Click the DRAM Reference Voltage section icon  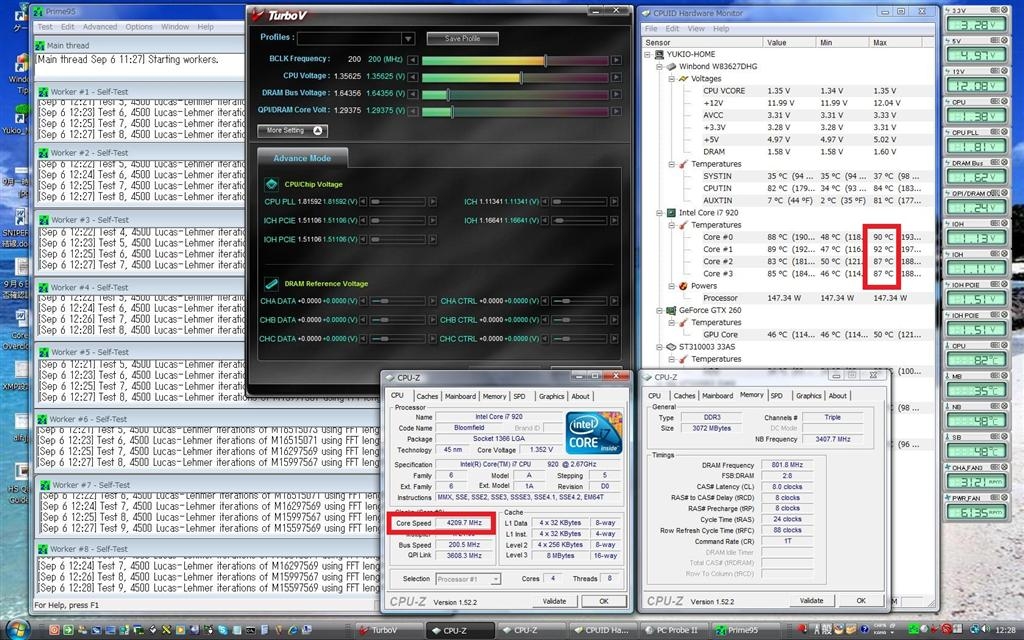coord(272,283)
